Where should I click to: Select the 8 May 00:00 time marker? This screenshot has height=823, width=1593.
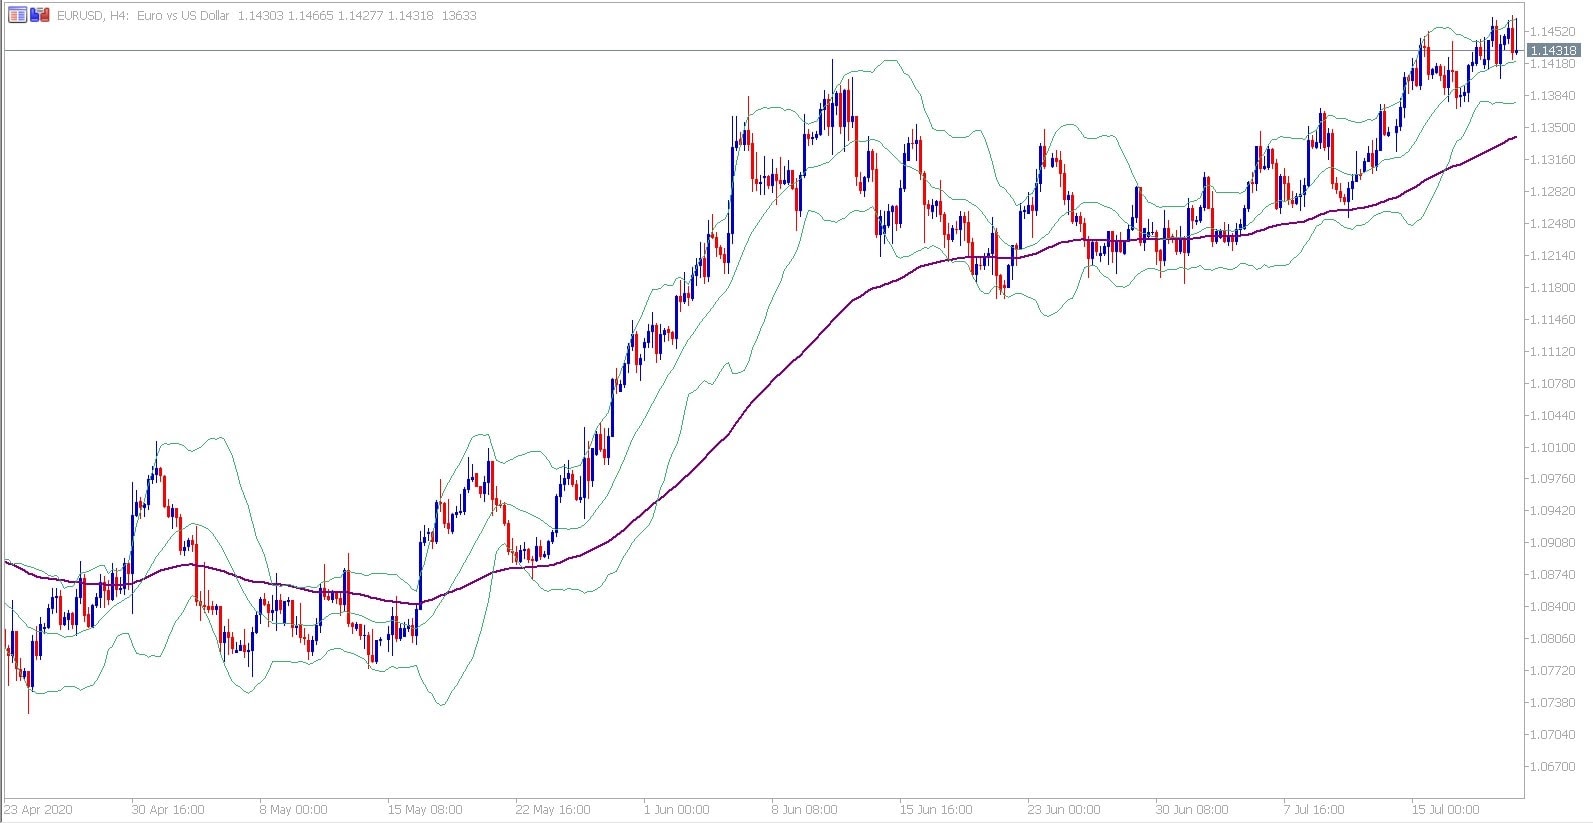click(x=293, y=809)
